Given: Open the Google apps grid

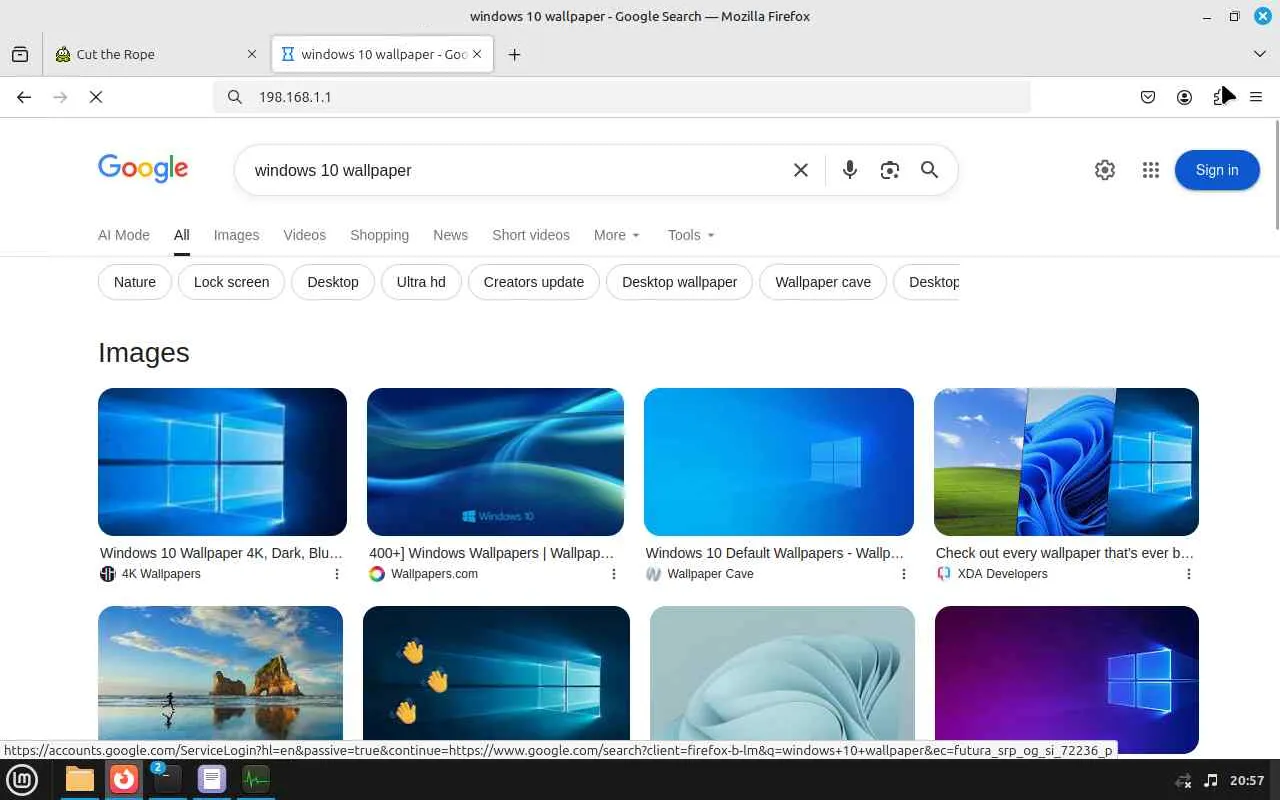Looking at the screenshot, I should tap(1151, 170).
